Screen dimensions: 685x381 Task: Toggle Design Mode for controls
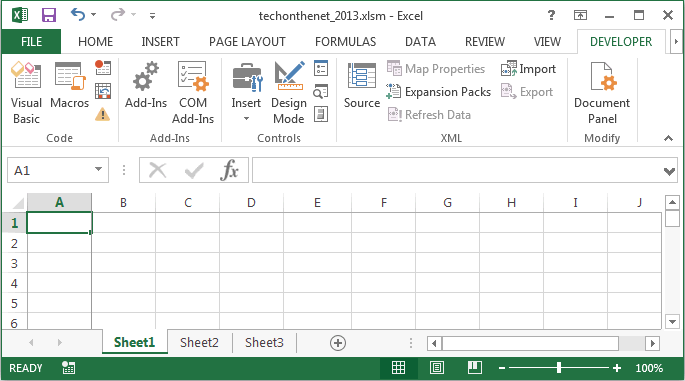(288, 93)
